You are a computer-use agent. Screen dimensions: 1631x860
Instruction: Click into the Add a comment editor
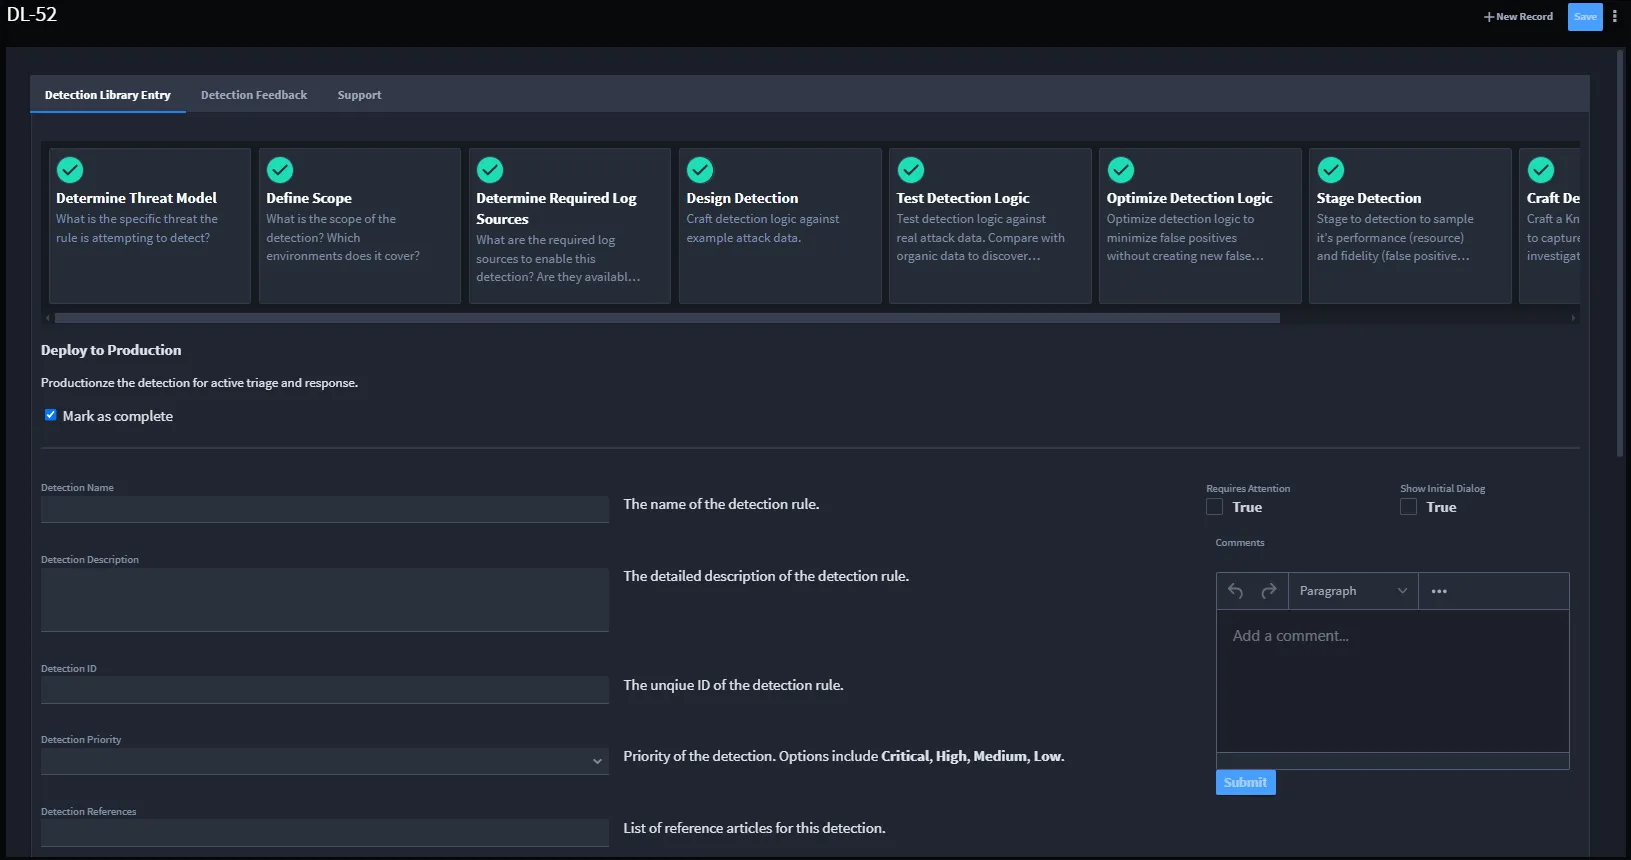(x=1392, y=680)
